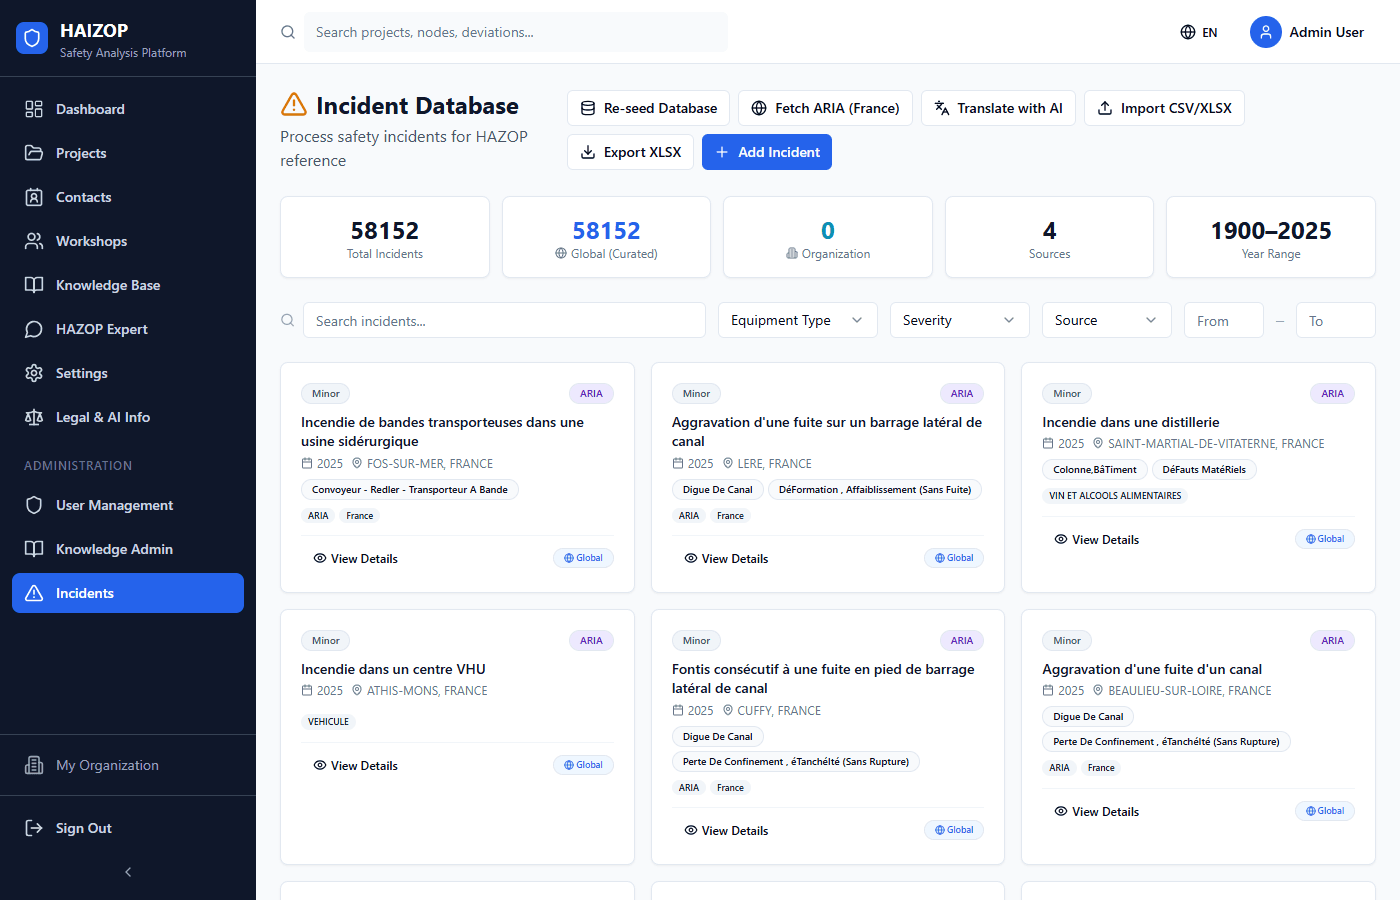The width and height of the screenshot is (1400, 900).
Task: Click Fetch ARIA (France) button
Action: click(825, 108)
